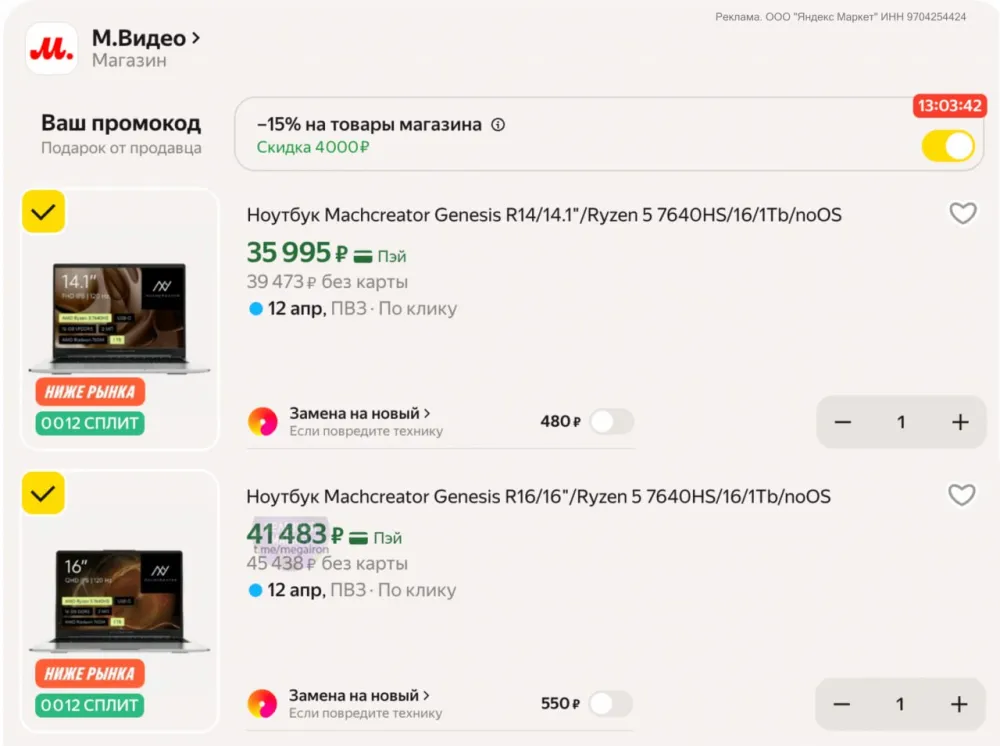Click the 'НИЖЕ РЫНКА' badge on R16 laptop
The image size is (1000, 746).
[x=90, y=673]
